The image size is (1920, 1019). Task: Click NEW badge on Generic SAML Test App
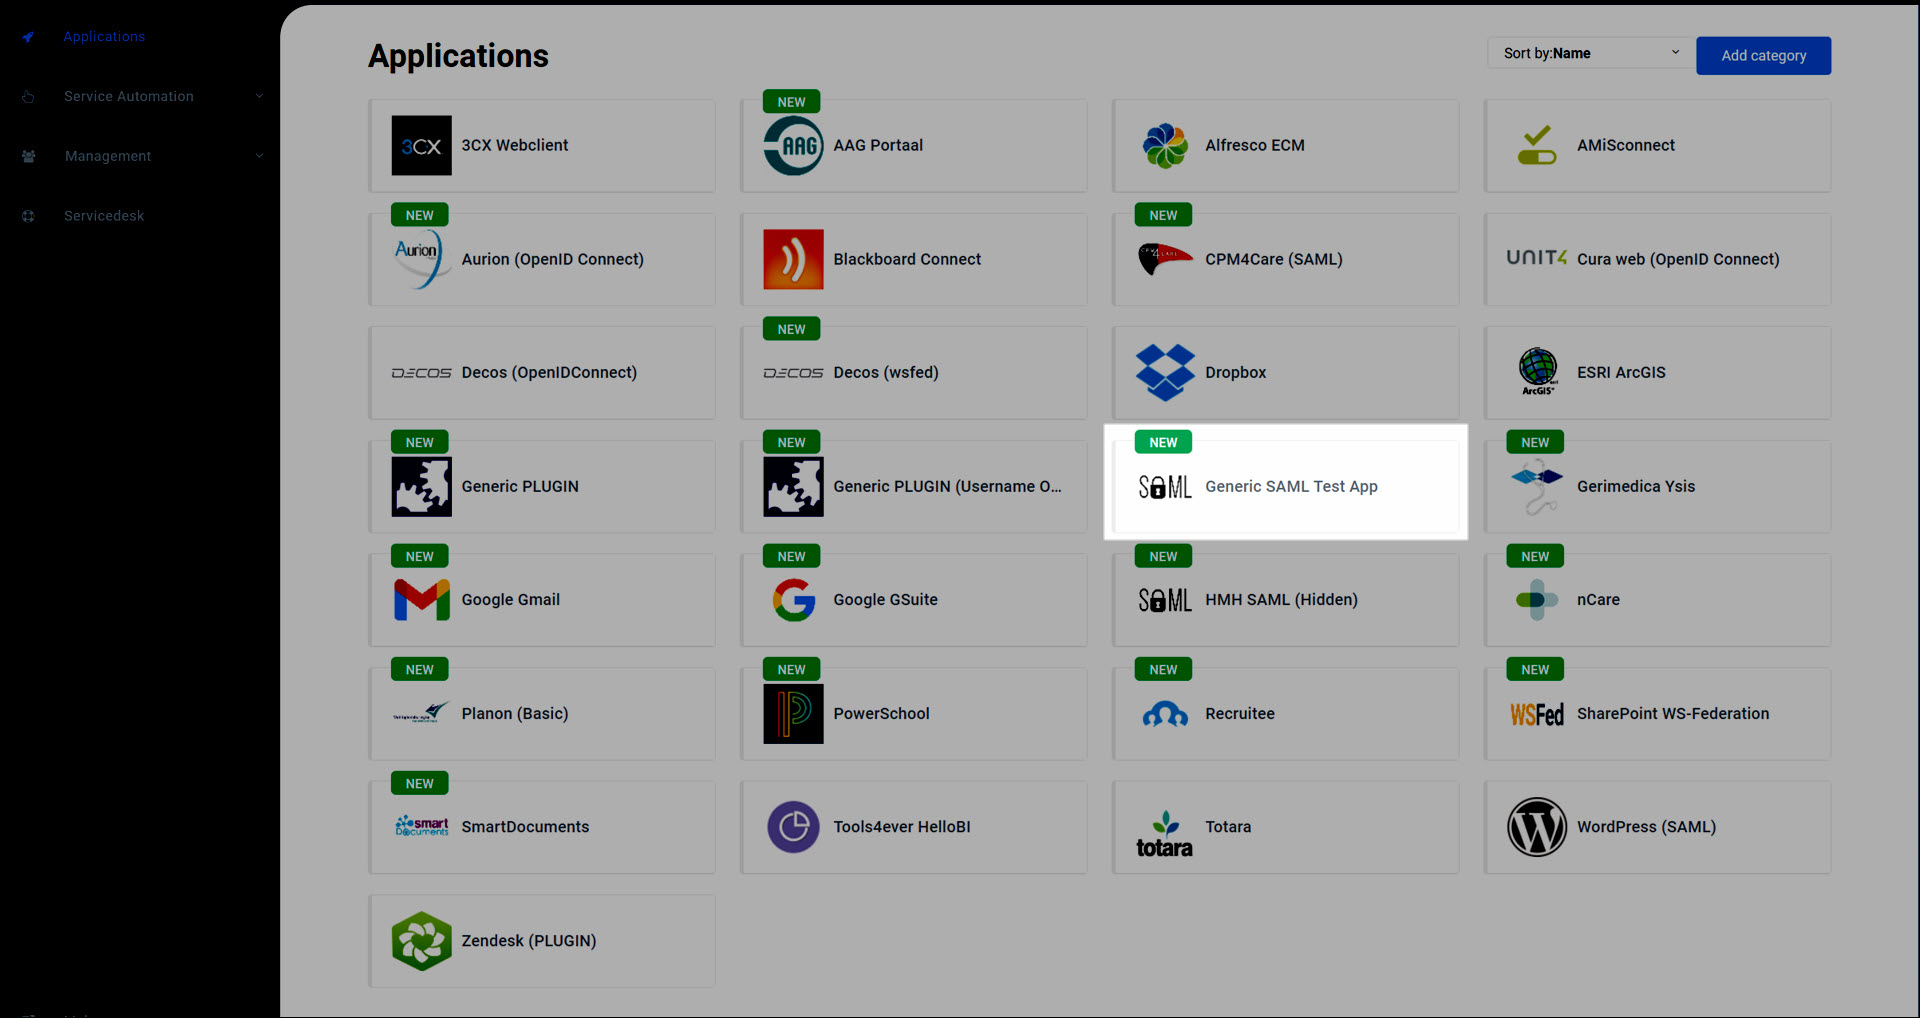pyautogui.click(x=1163, y=442)
